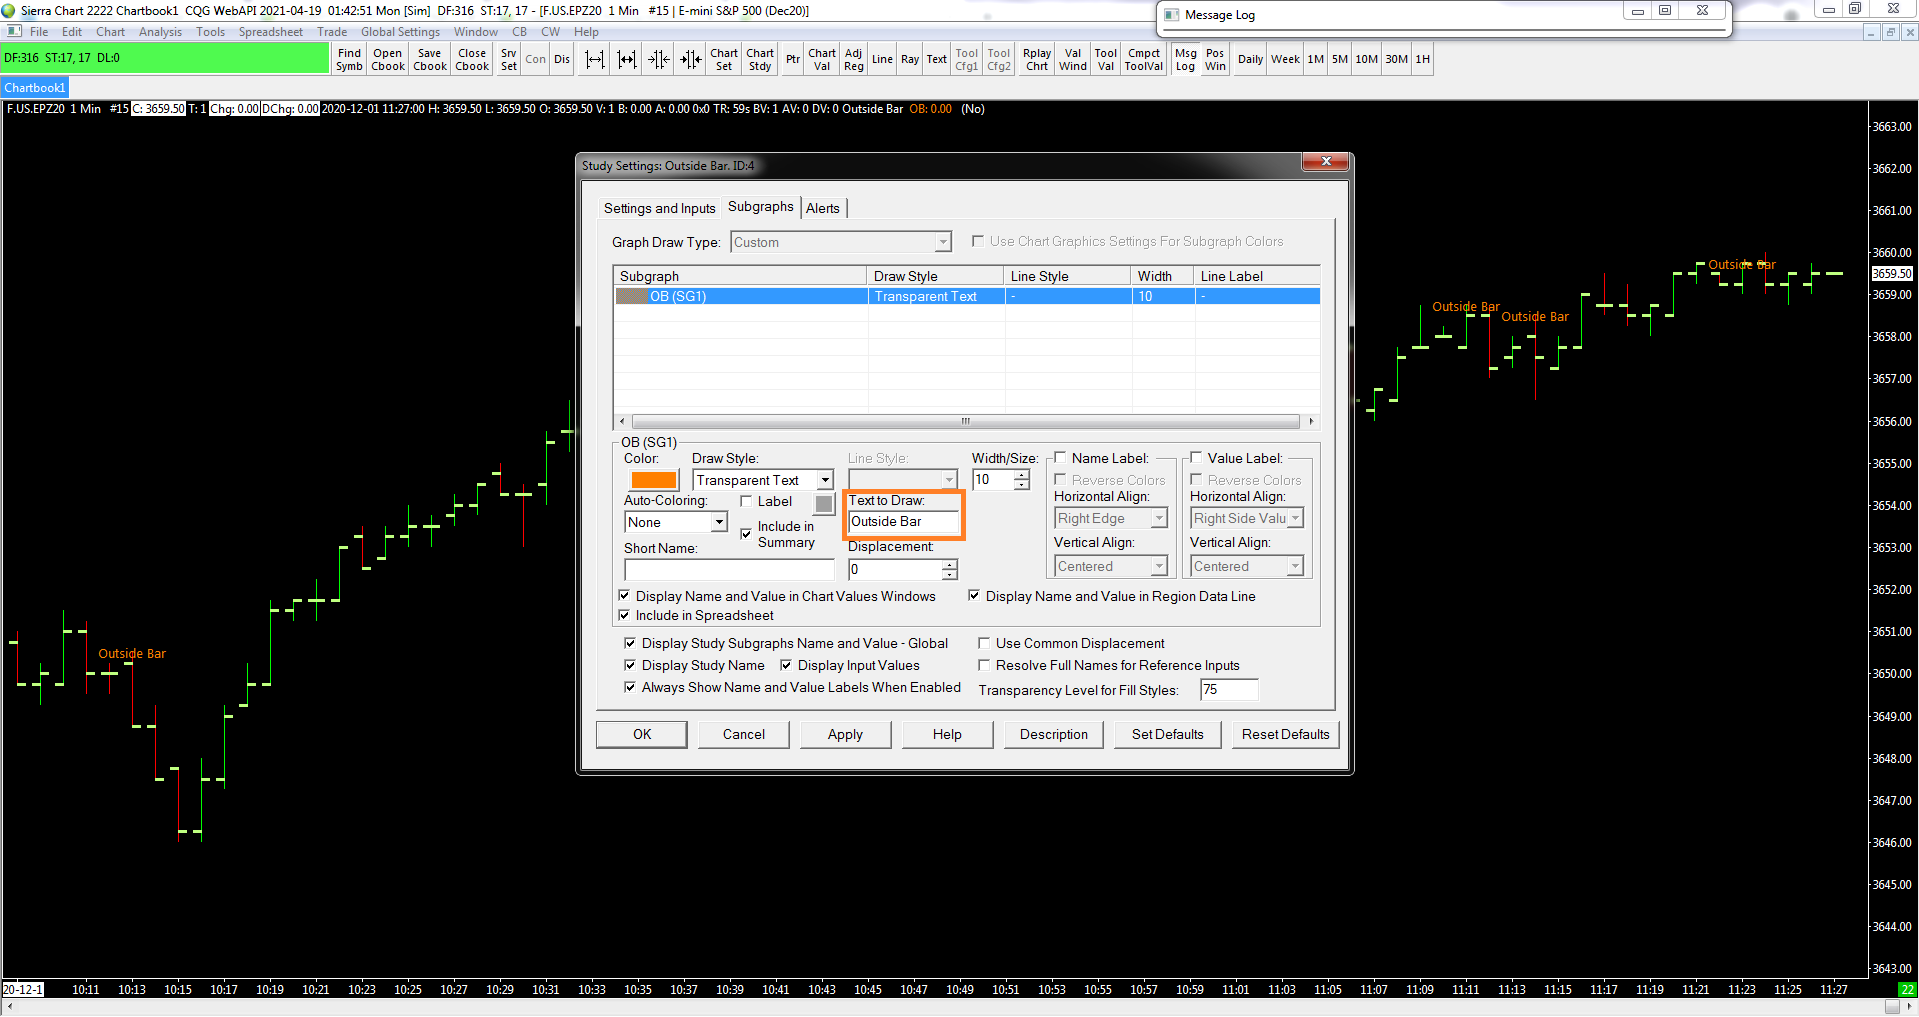The image size is (1919, 1017).
Task: Open the orange subgraph Color swatch
Action: click(654, 480)
